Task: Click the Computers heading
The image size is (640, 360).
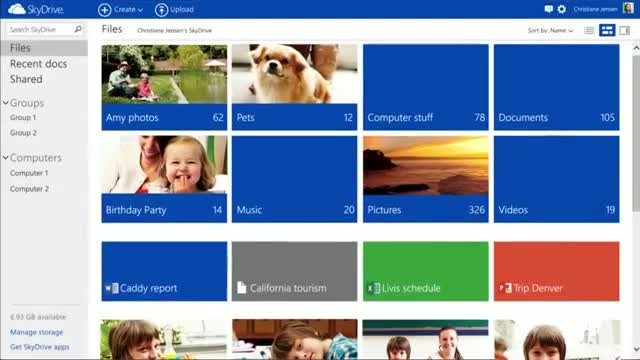Action: pos(36,158)
